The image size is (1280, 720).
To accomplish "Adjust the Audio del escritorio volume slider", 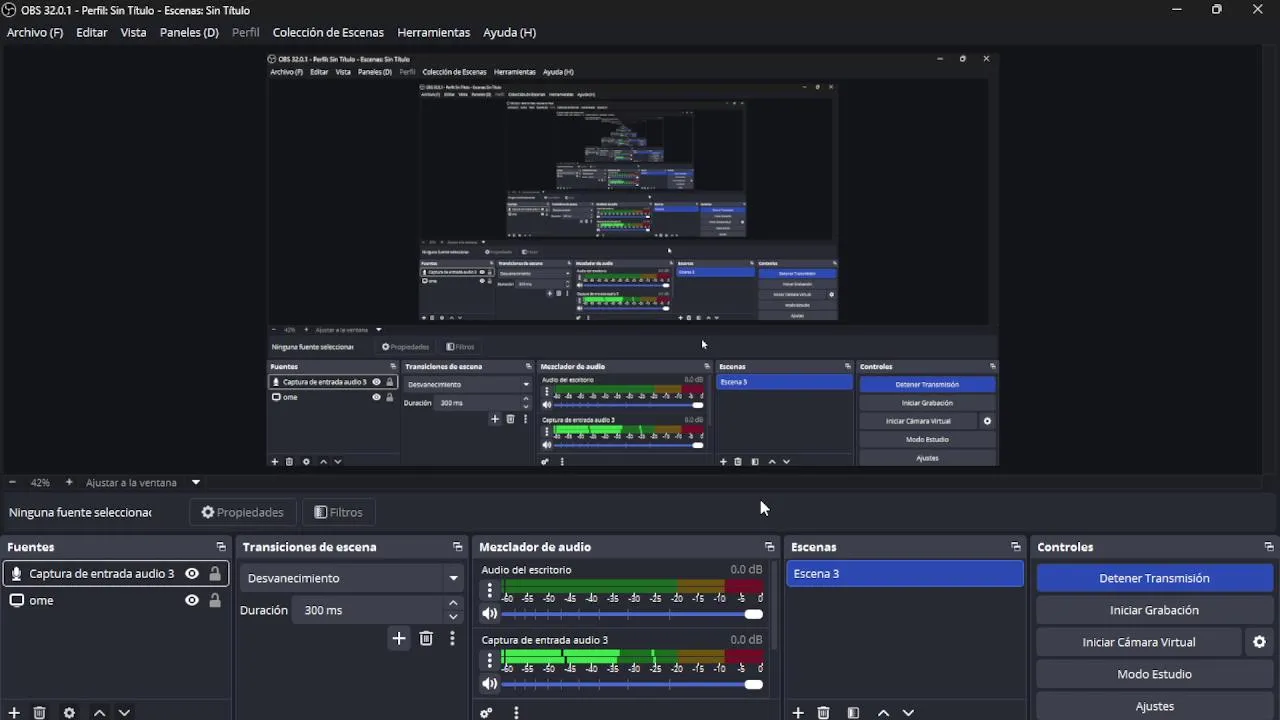I will 632,614.
